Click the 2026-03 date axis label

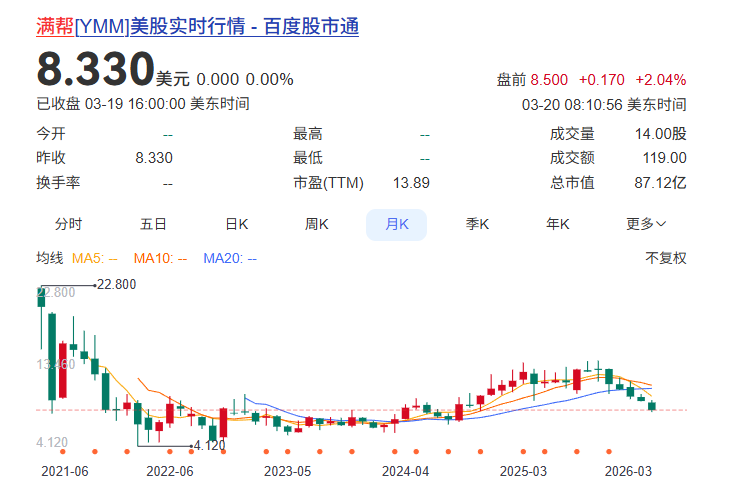click(628, 471)
